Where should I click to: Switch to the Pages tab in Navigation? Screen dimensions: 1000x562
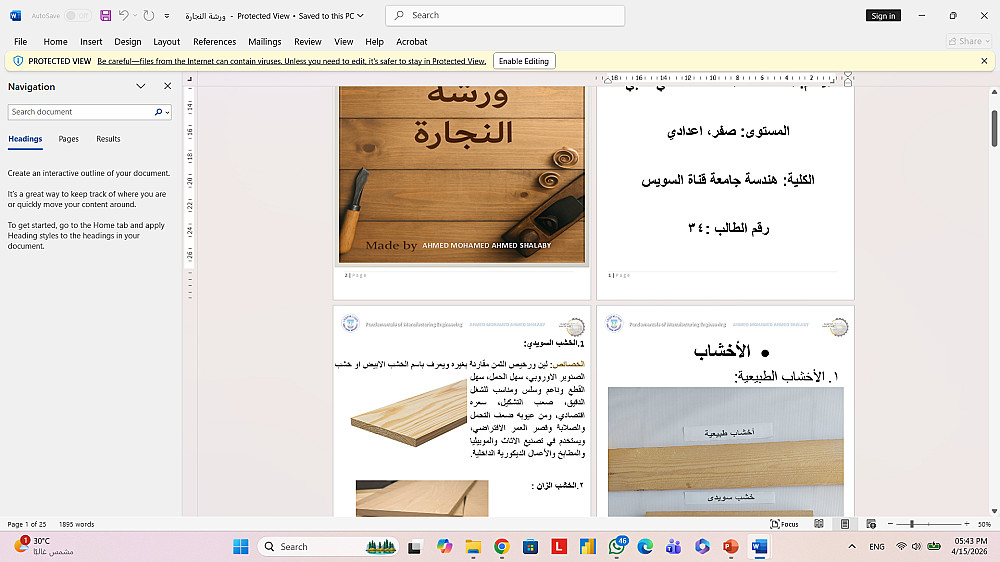(68, 139)
